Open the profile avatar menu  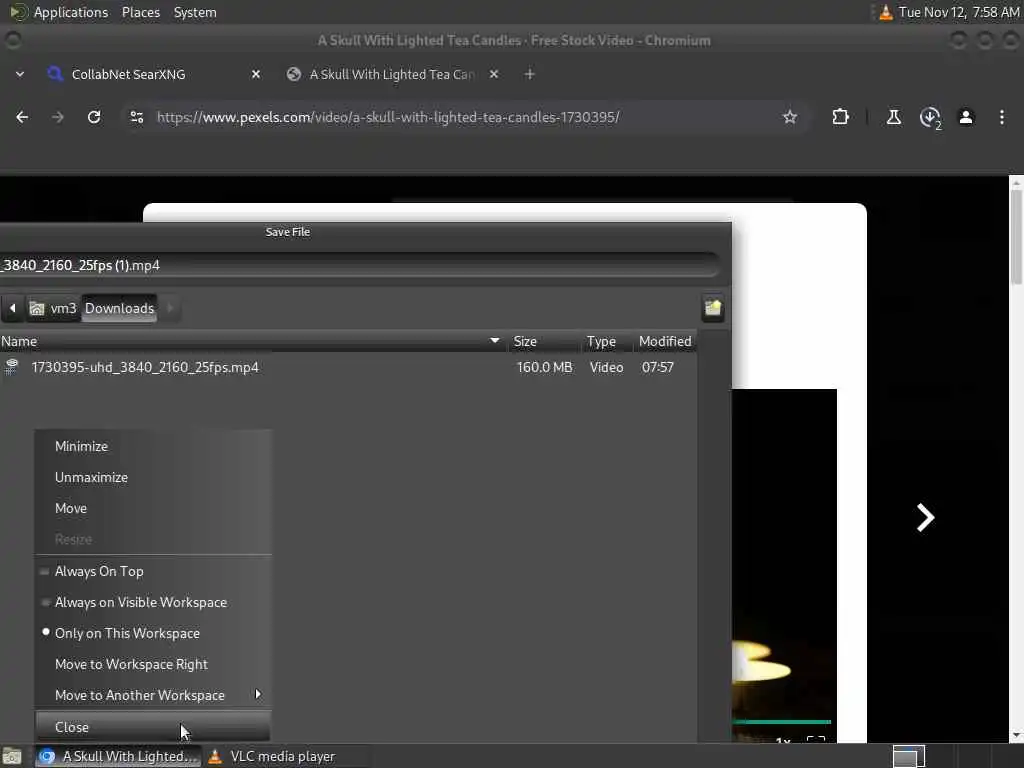[966, 117]
